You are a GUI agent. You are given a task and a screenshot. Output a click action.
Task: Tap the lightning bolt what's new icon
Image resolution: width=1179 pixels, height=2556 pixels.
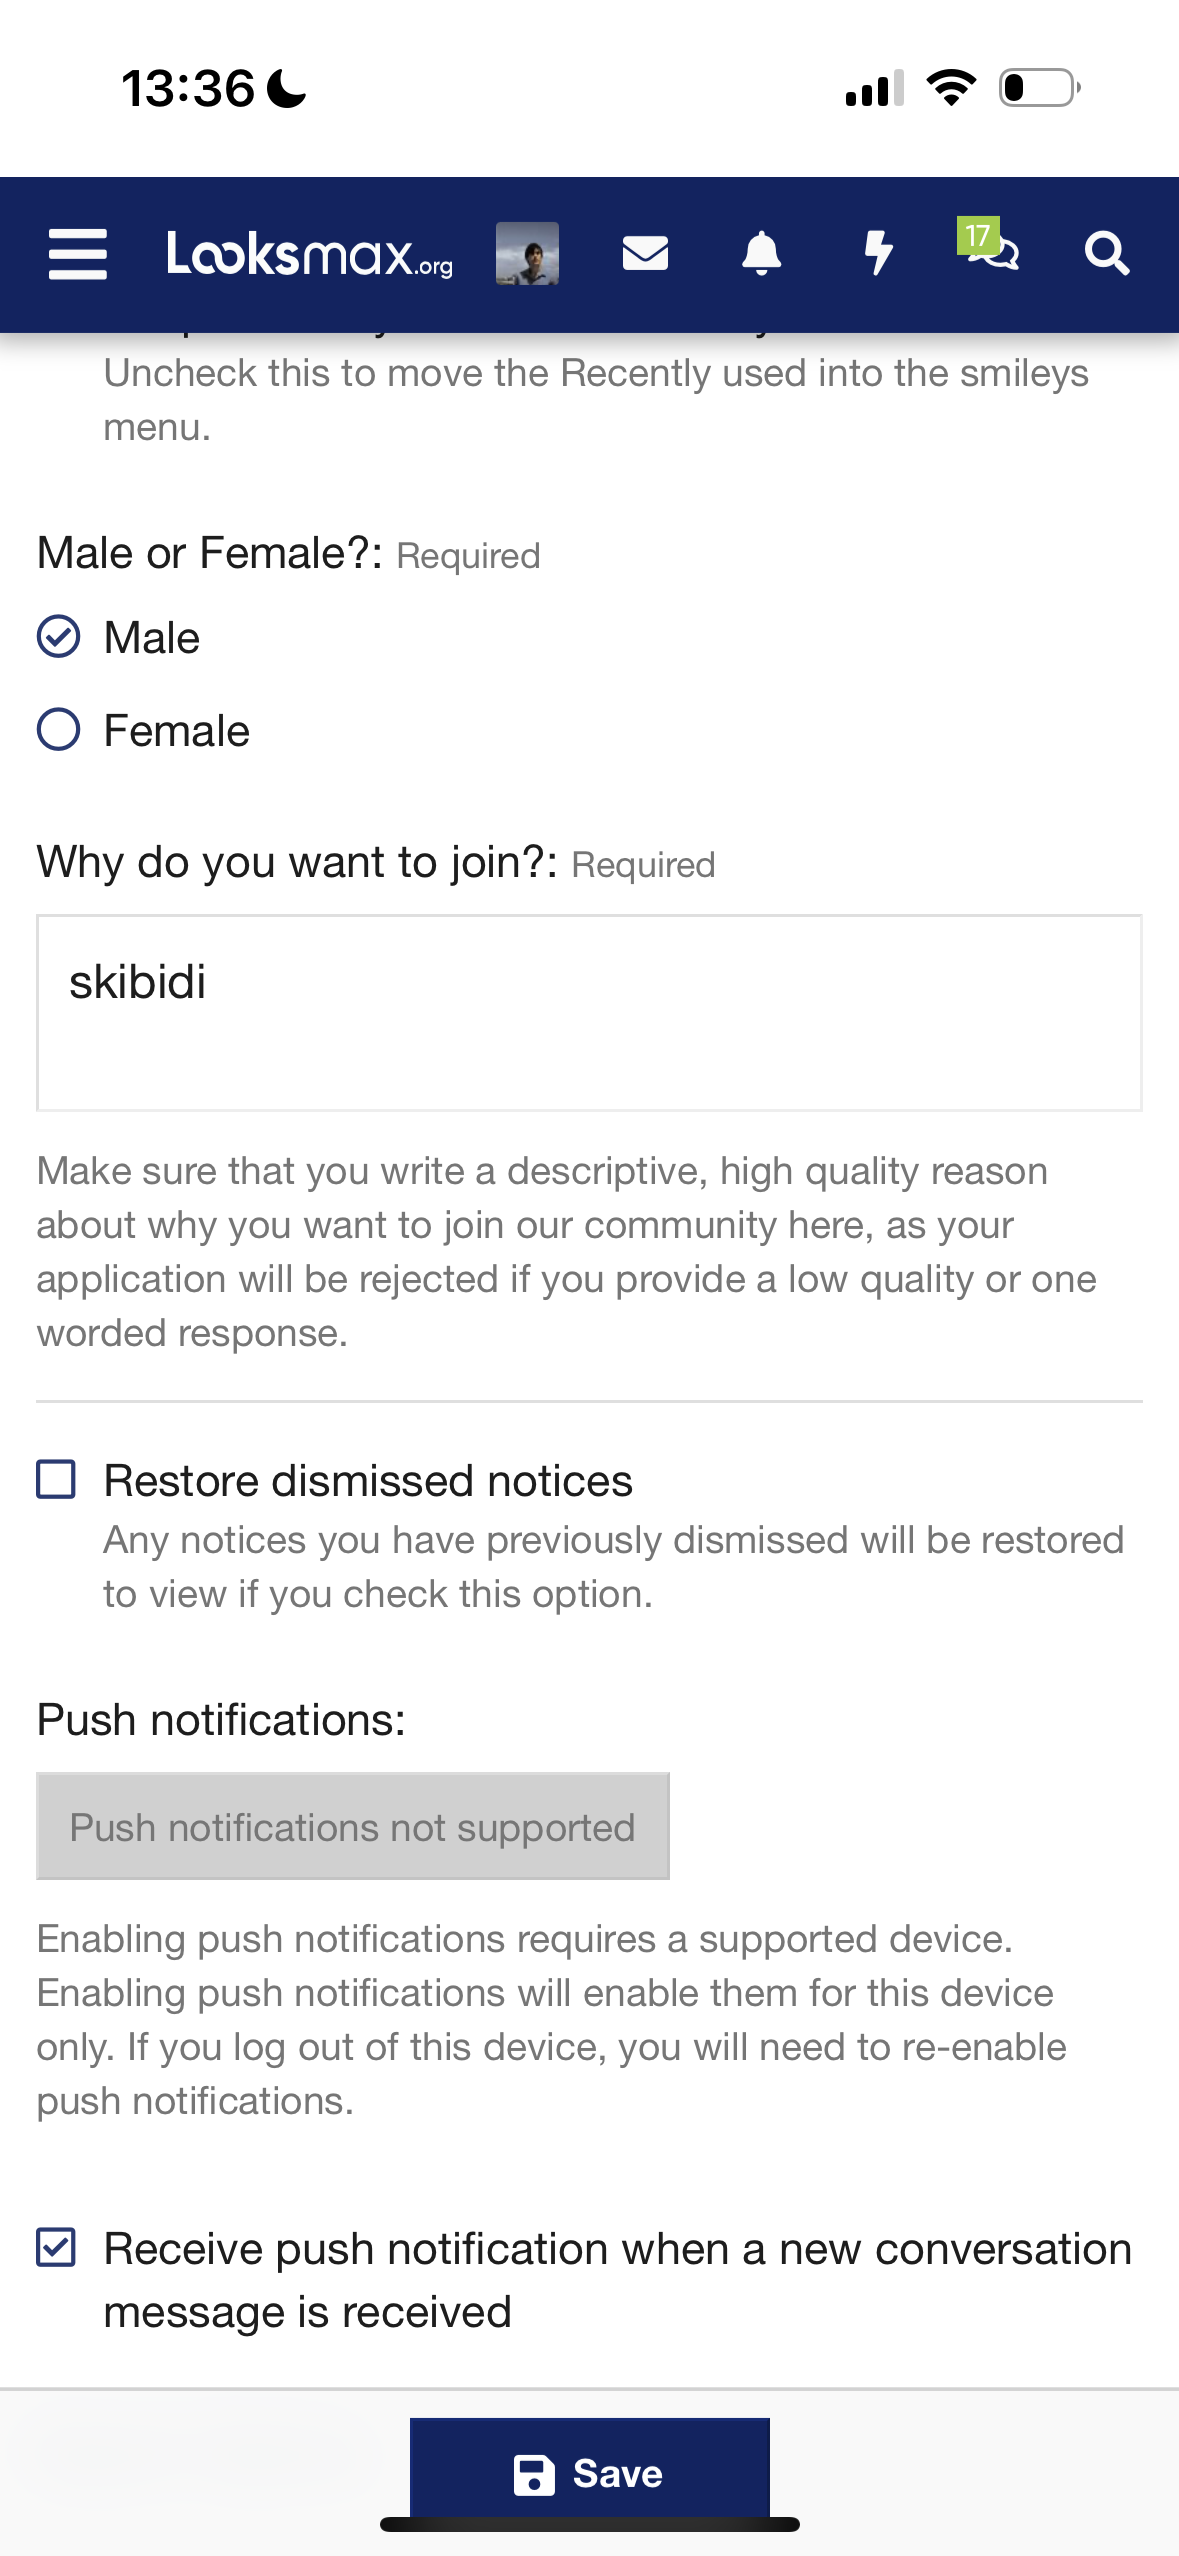[878, 254]
